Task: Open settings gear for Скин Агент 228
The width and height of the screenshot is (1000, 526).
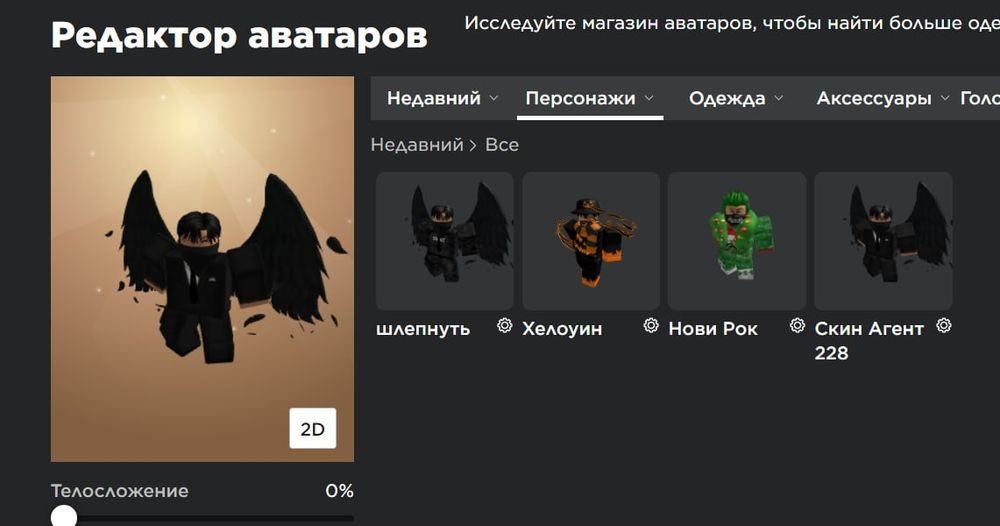Action: click(944, 326)
